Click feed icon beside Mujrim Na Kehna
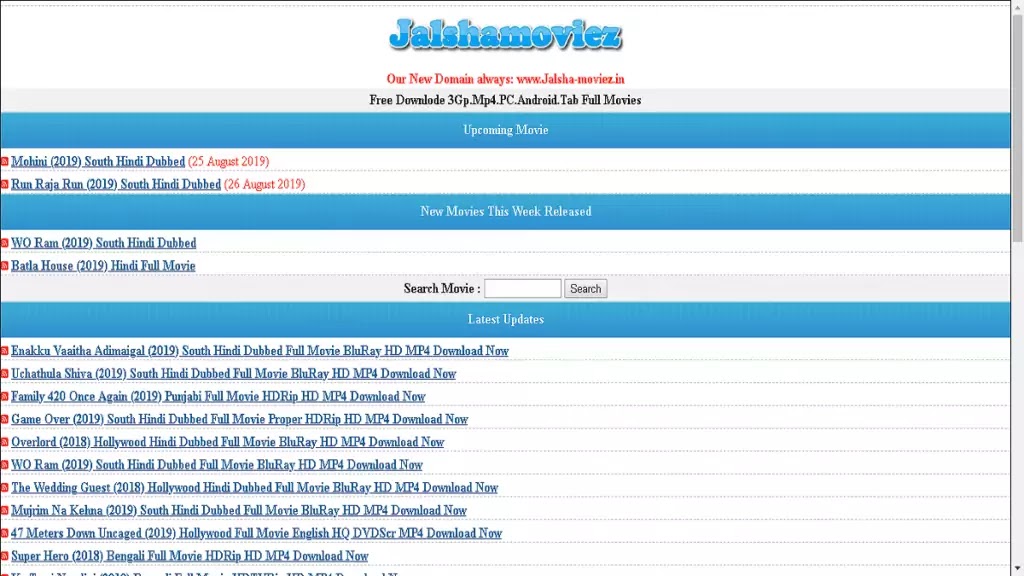The image size is (1024, 576). coord(5,511)
